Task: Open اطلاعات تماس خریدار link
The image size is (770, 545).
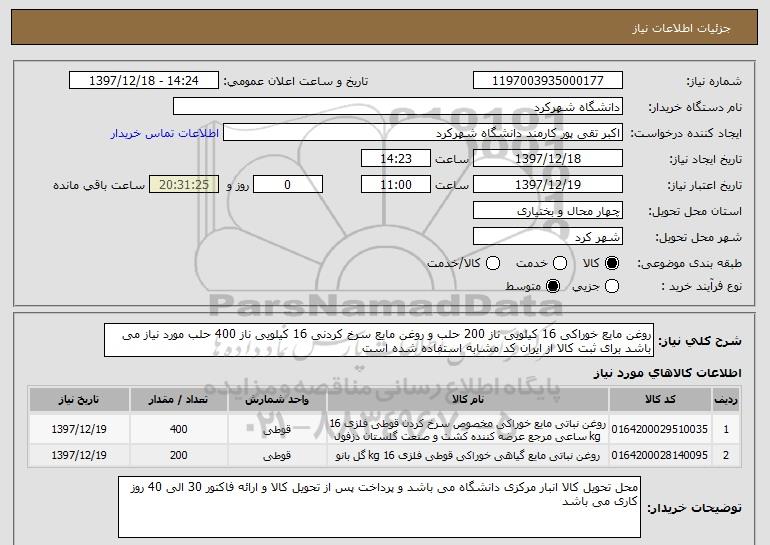Action: point(165,133)
